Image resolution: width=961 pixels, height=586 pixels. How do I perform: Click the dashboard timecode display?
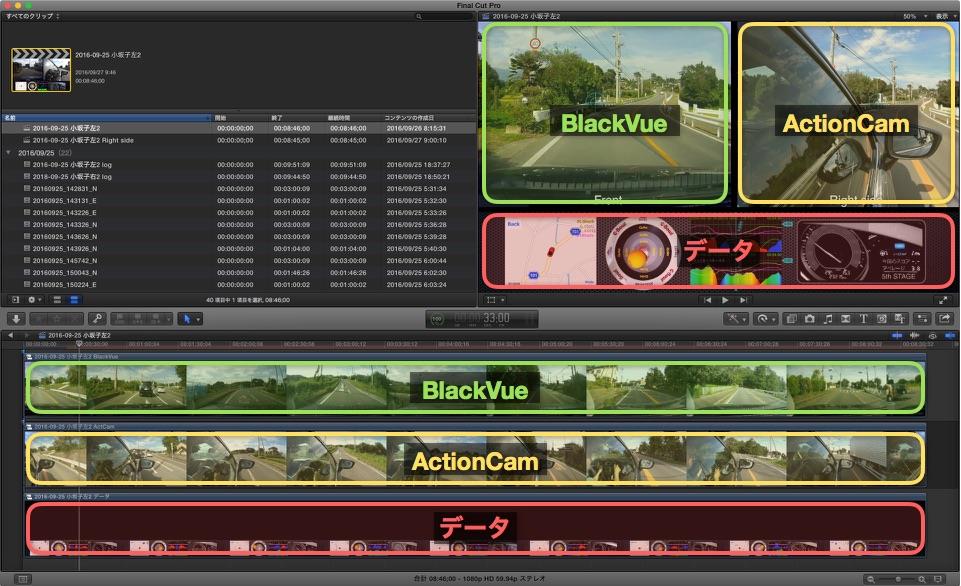click(482, 319)
